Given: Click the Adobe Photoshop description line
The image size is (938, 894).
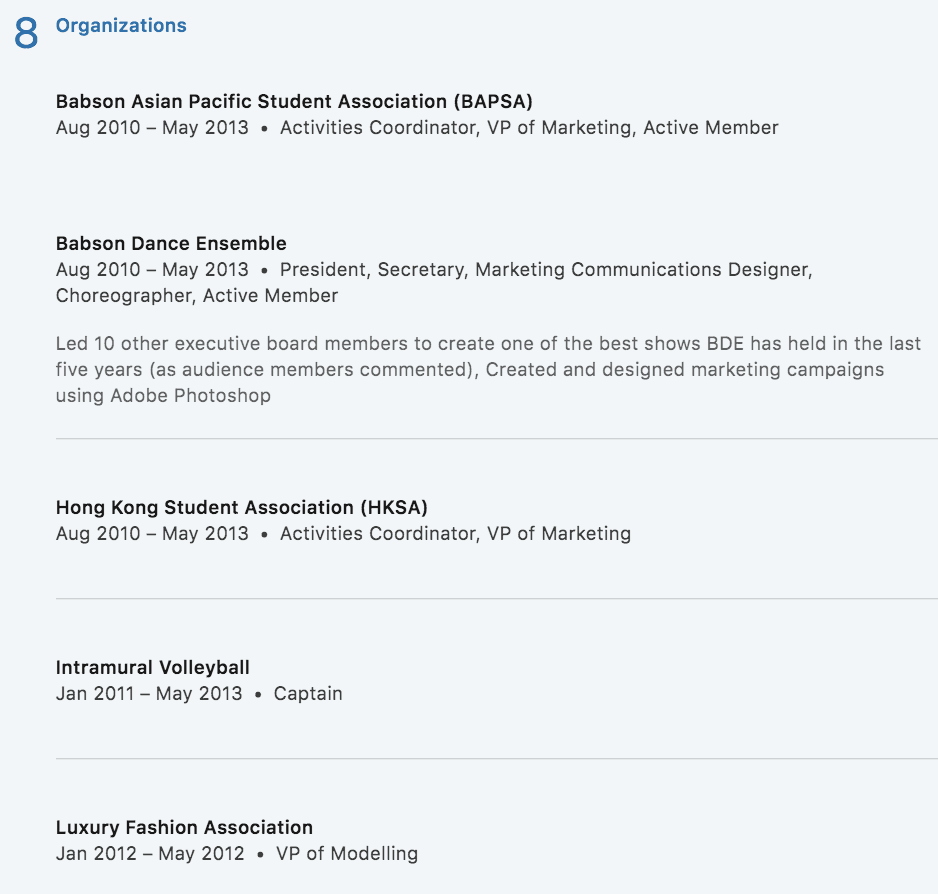Looking at the screenshot, I should [x=163, y=396].
